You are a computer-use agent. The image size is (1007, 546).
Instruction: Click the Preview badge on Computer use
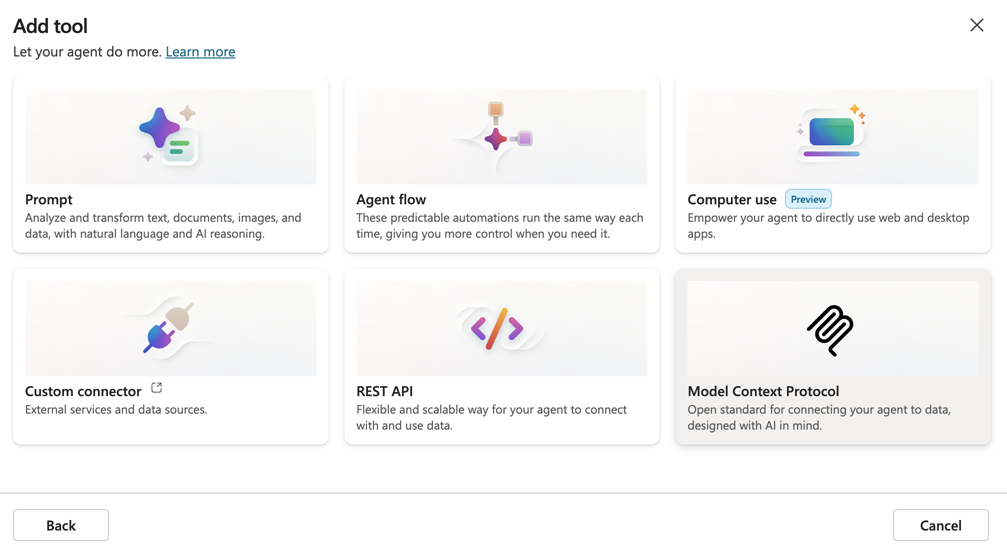coord(808,199)
